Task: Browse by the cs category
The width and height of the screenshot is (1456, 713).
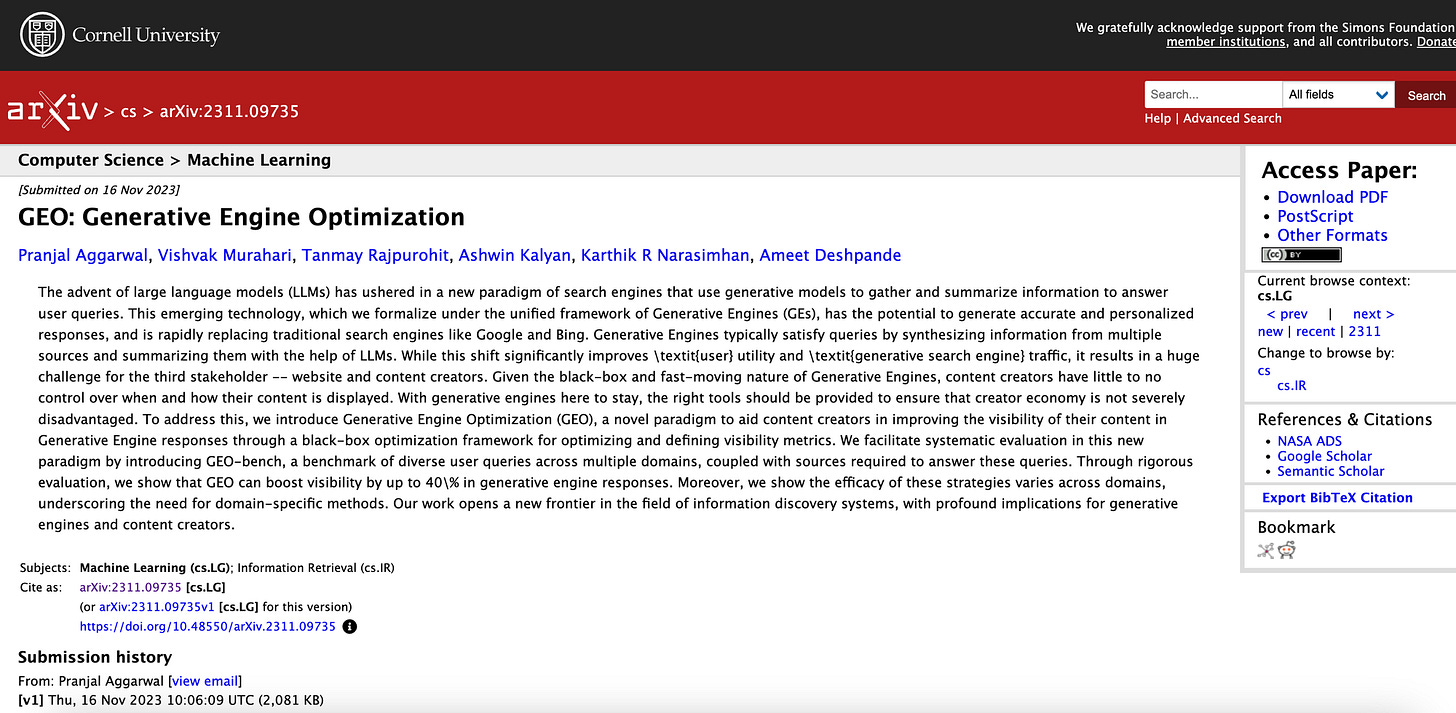Action: tap(1264, 370)
